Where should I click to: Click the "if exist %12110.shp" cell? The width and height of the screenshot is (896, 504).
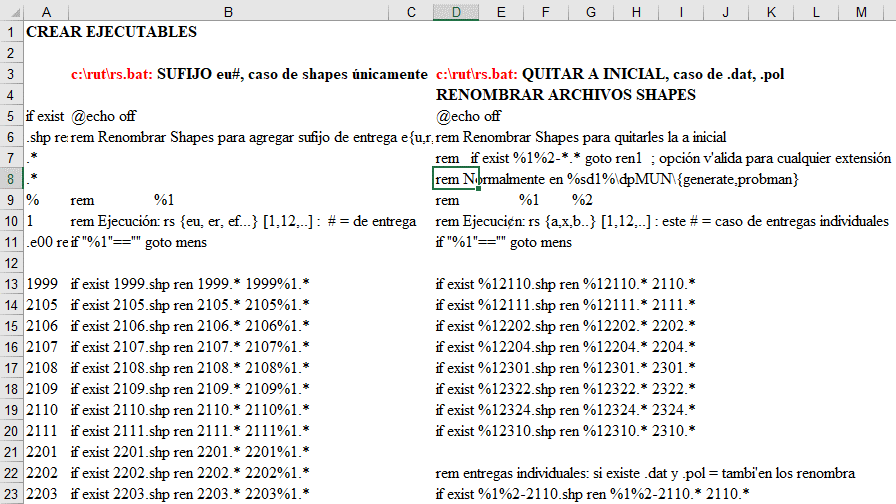(x=565, y=284)
